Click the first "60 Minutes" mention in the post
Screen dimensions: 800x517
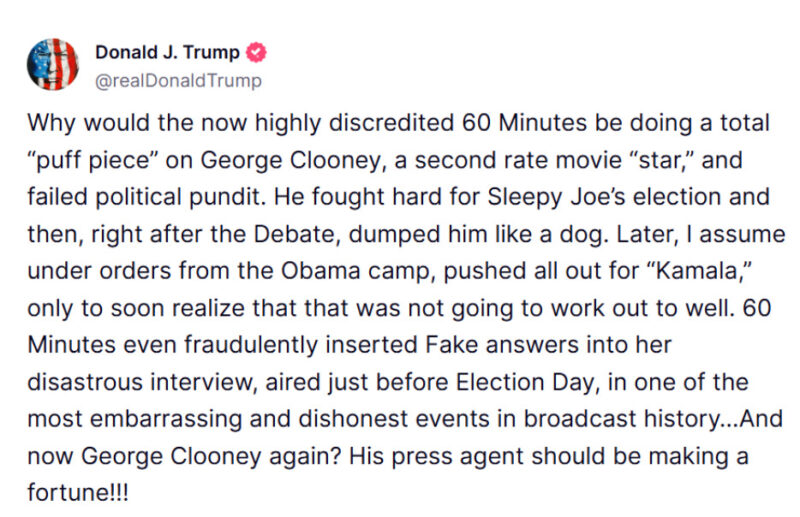(524, 123)
